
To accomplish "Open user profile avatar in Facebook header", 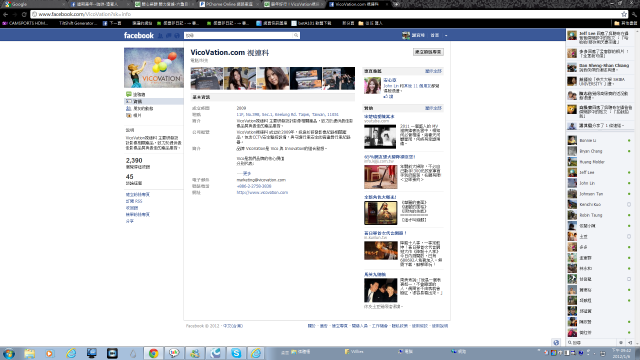I will coord(406,36).
